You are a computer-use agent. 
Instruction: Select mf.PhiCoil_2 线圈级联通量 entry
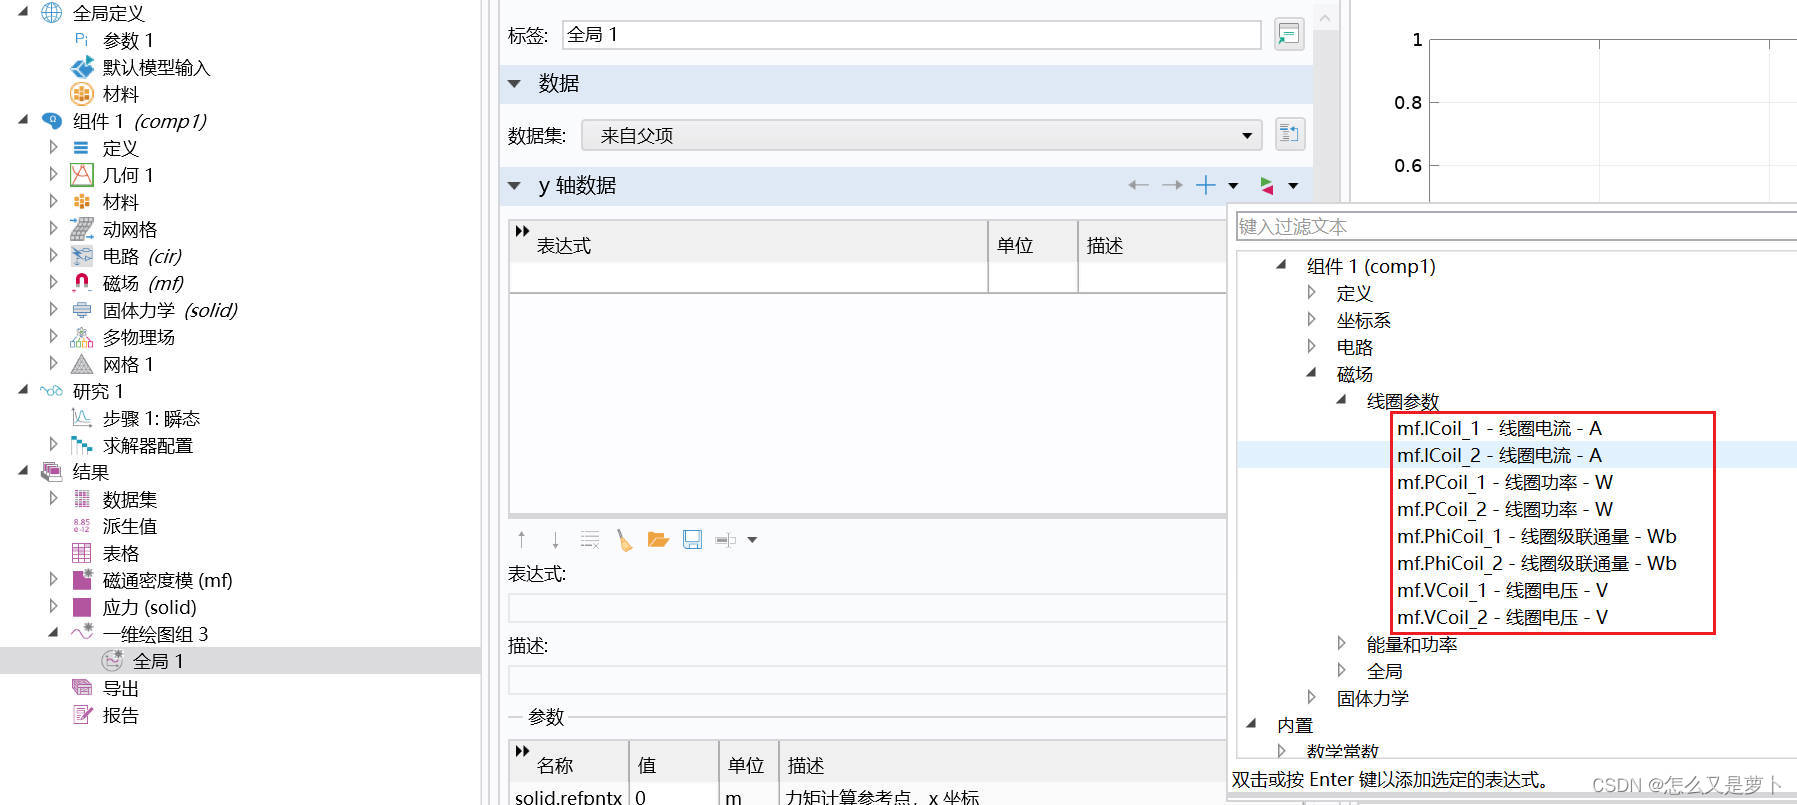(x=1536, y=563)
